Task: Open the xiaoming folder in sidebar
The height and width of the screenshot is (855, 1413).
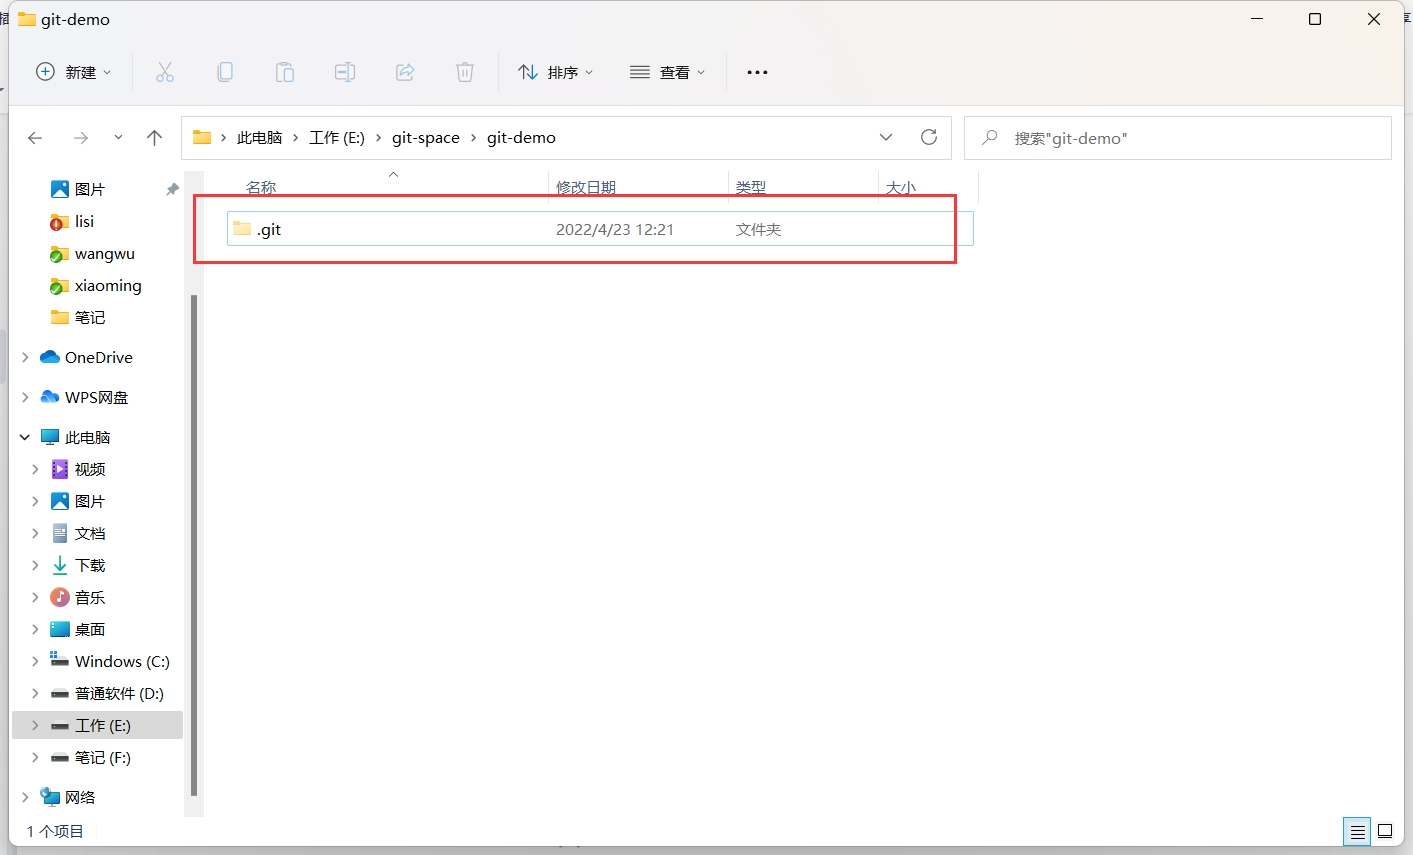Action: (x=108, y=285)
